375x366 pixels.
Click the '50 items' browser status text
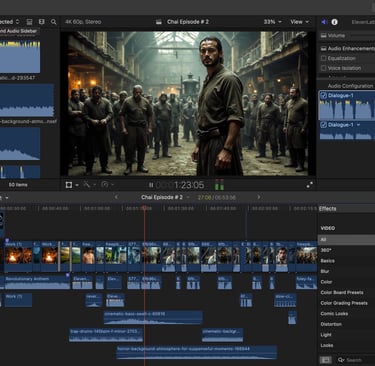point(18,185)
